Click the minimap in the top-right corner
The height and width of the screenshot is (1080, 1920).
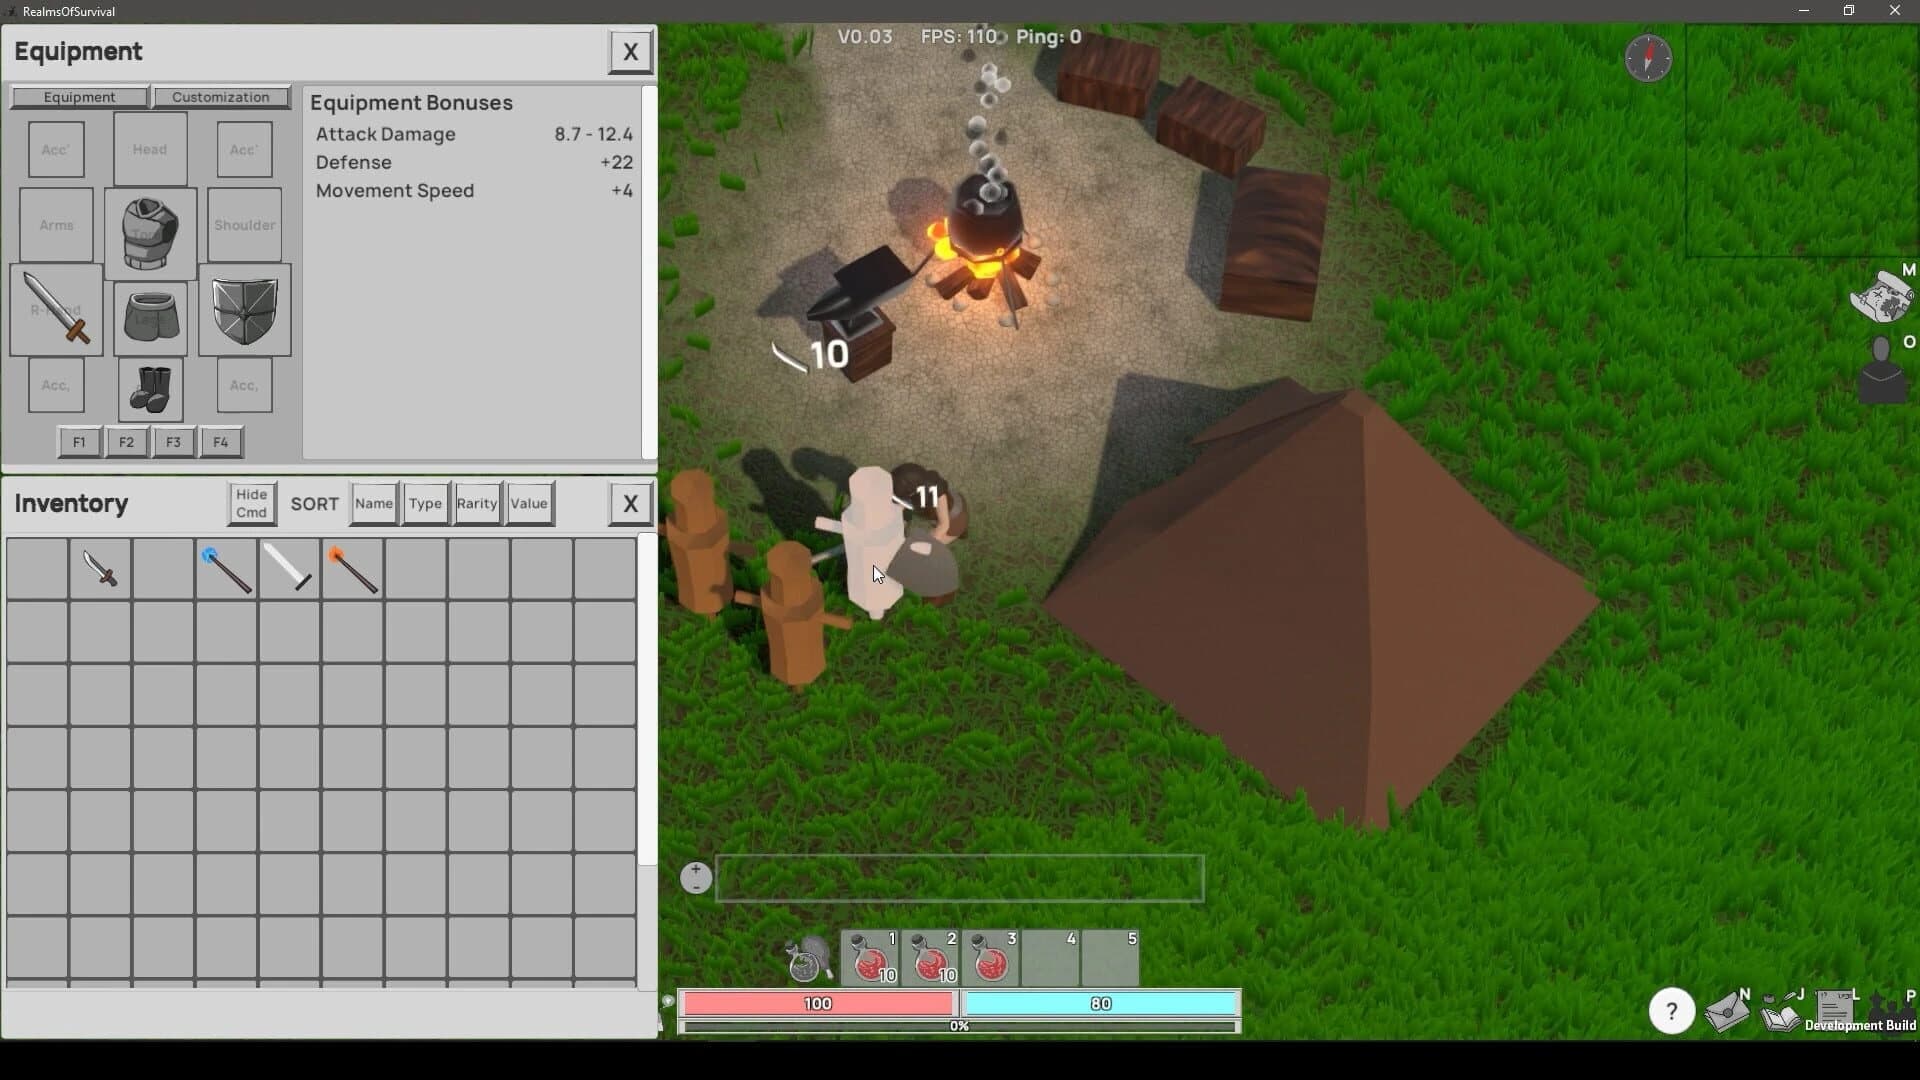click(x=1802, y=141)
